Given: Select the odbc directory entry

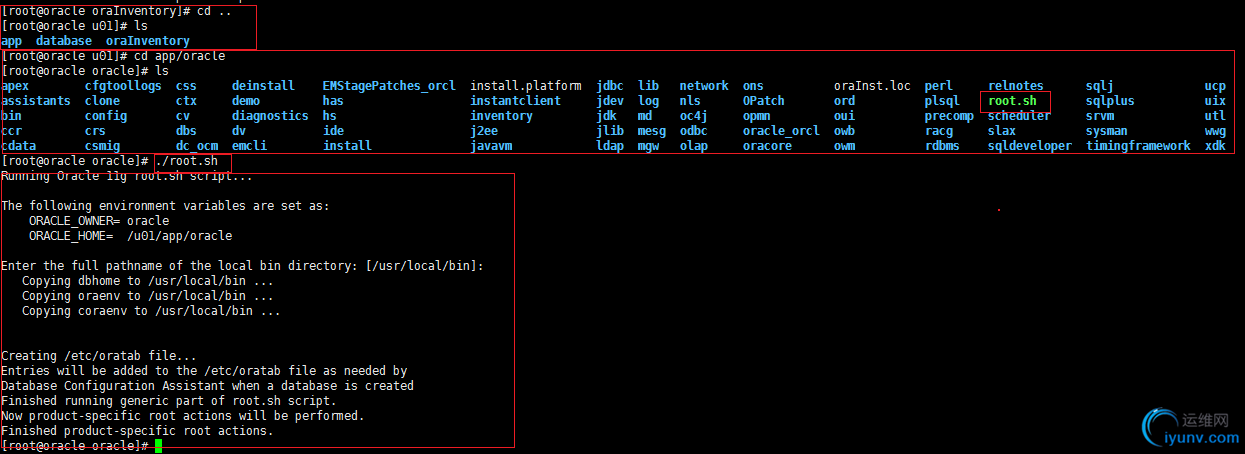Looking at the screenshot, I should (693, 131).
